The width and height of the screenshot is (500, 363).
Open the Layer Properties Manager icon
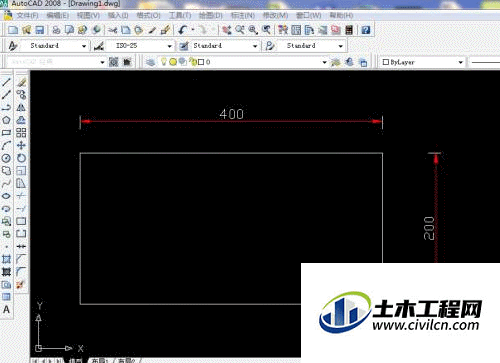coord(151,62)
